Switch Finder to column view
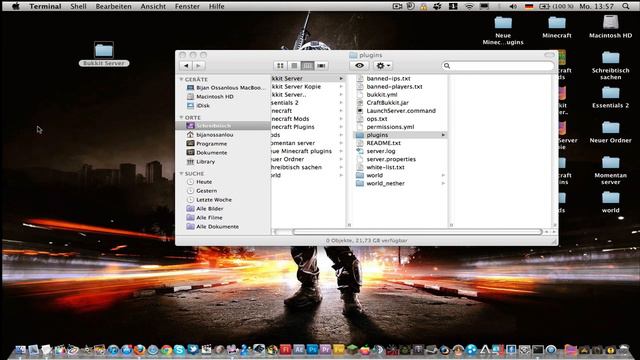 [x=308, y=66]
